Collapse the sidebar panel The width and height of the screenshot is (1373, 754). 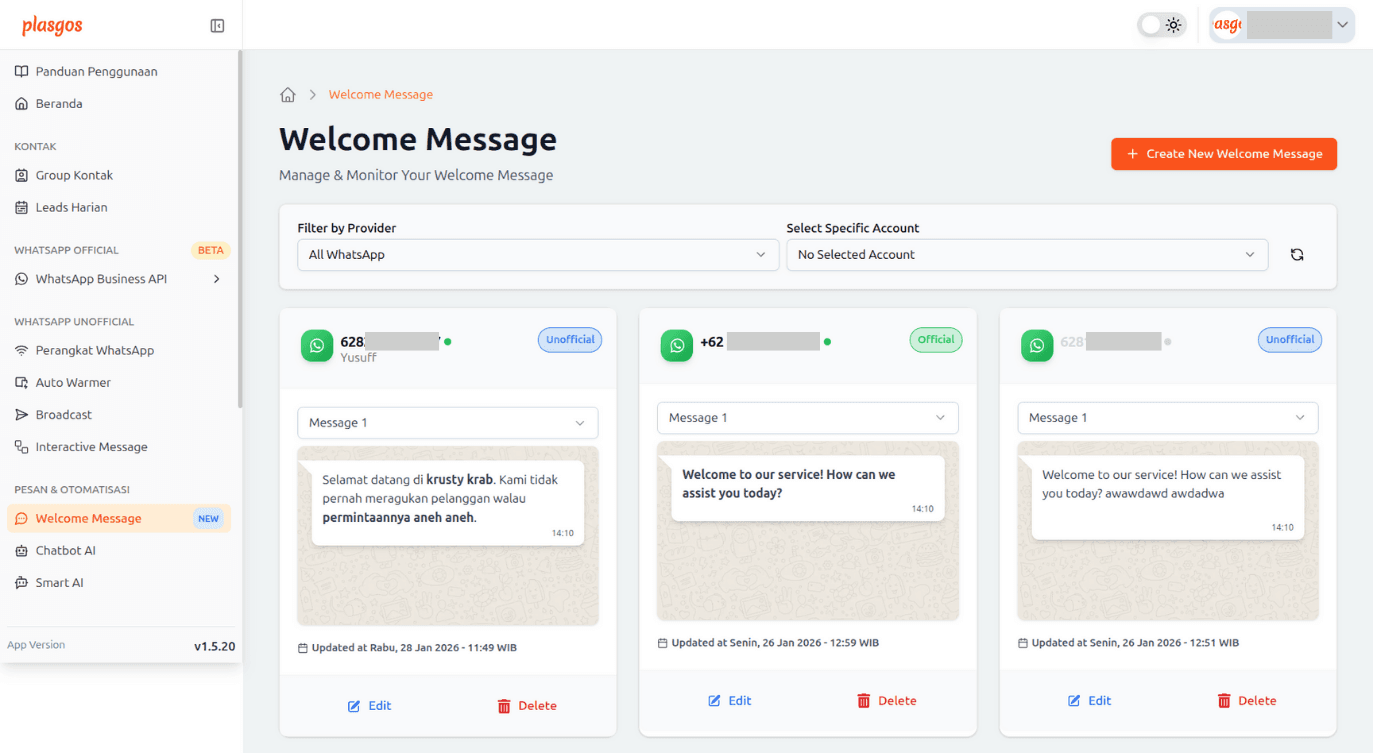point(217,25)
